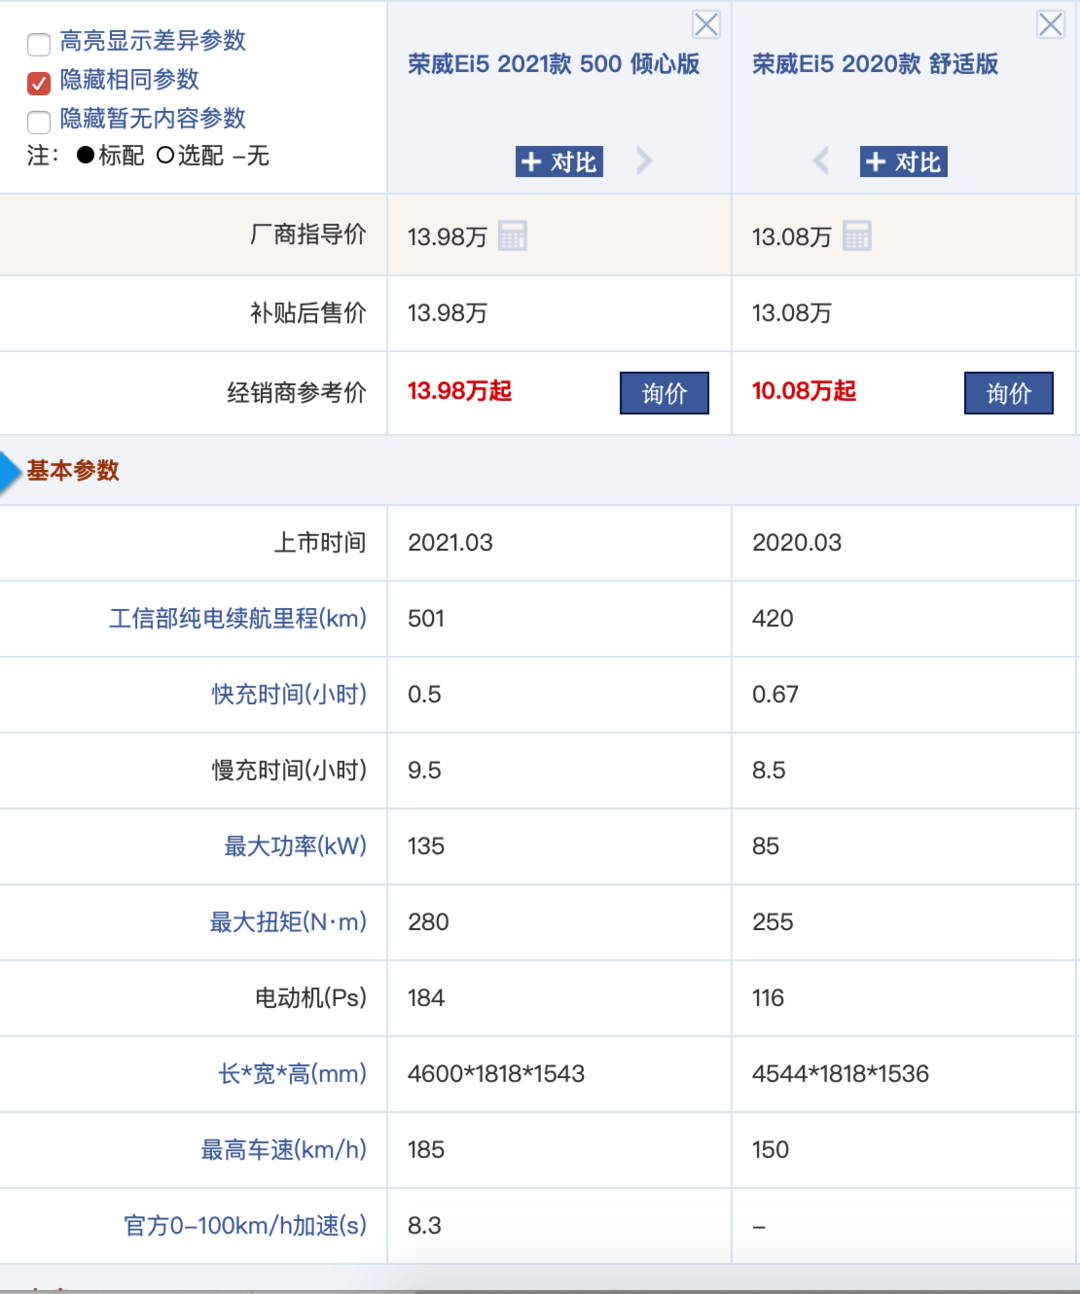Open 最大功率(kW) parameter link
The image size is (1080, 1294).
click(295, 847)
